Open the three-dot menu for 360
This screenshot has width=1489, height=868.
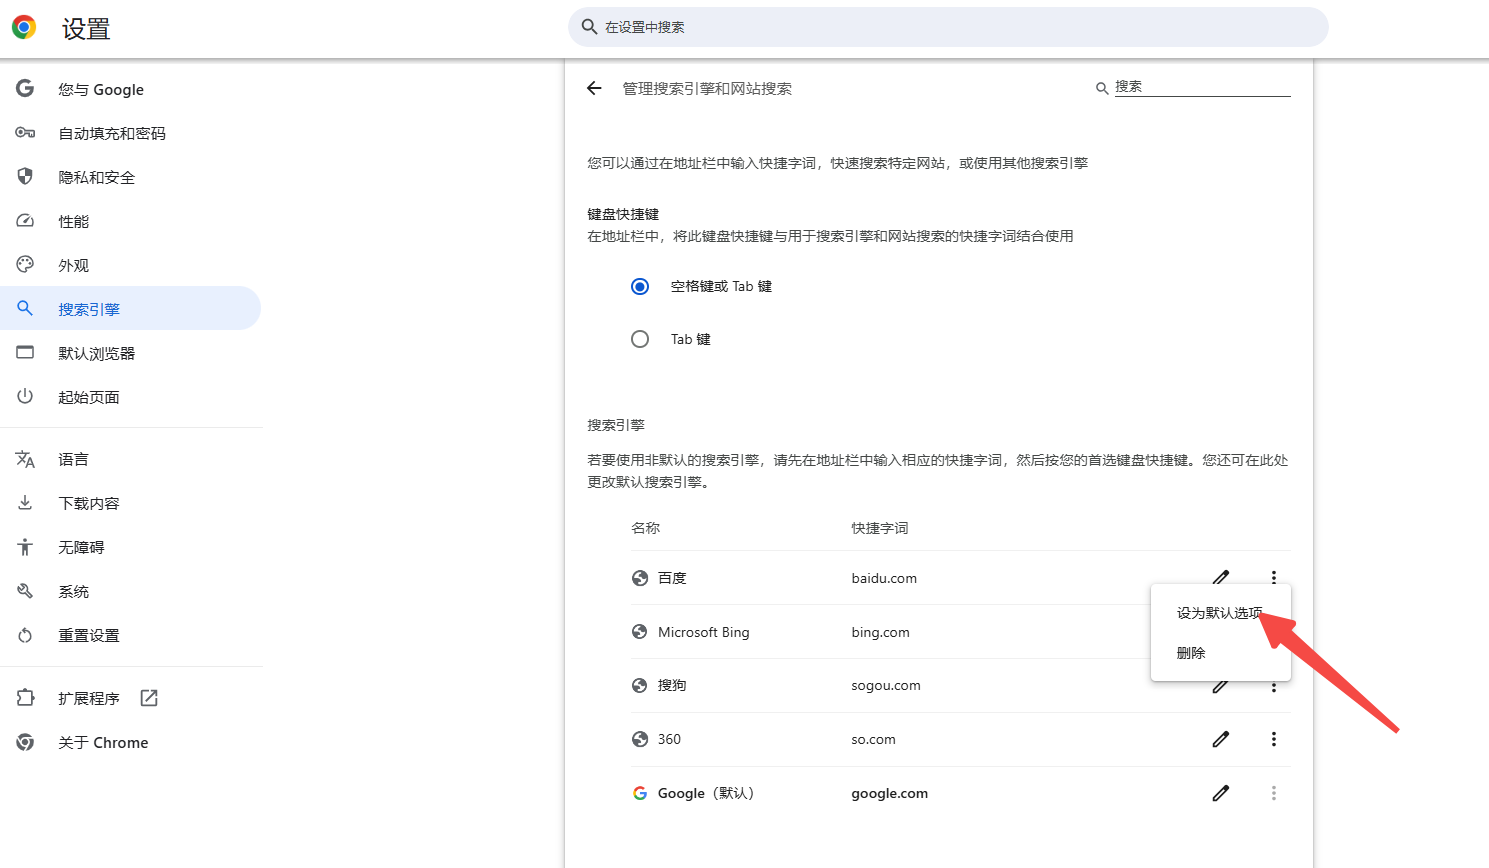tap(1273, 738)
